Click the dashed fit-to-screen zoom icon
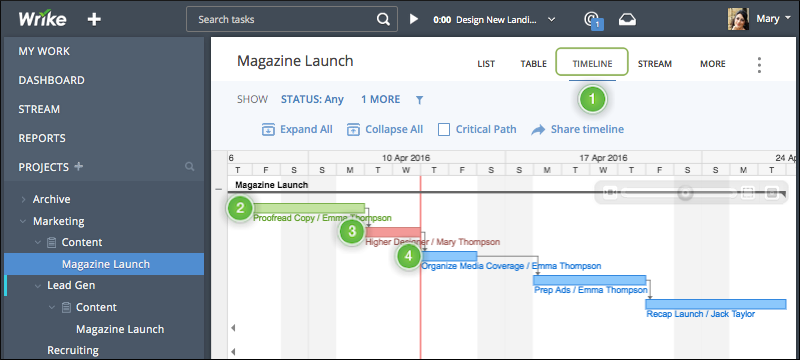 (747, 193)
